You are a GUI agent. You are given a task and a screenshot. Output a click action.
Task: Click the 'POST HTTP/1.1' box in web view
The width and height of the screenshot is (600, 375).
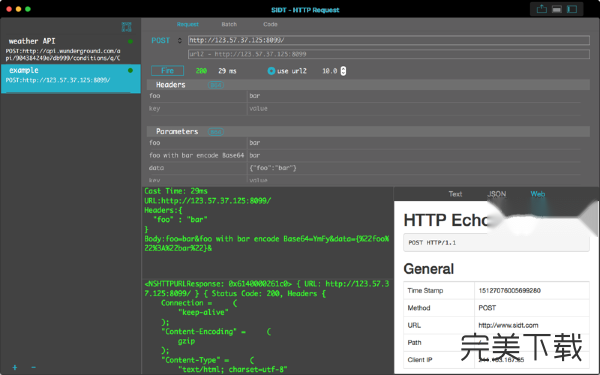[496, 243]
